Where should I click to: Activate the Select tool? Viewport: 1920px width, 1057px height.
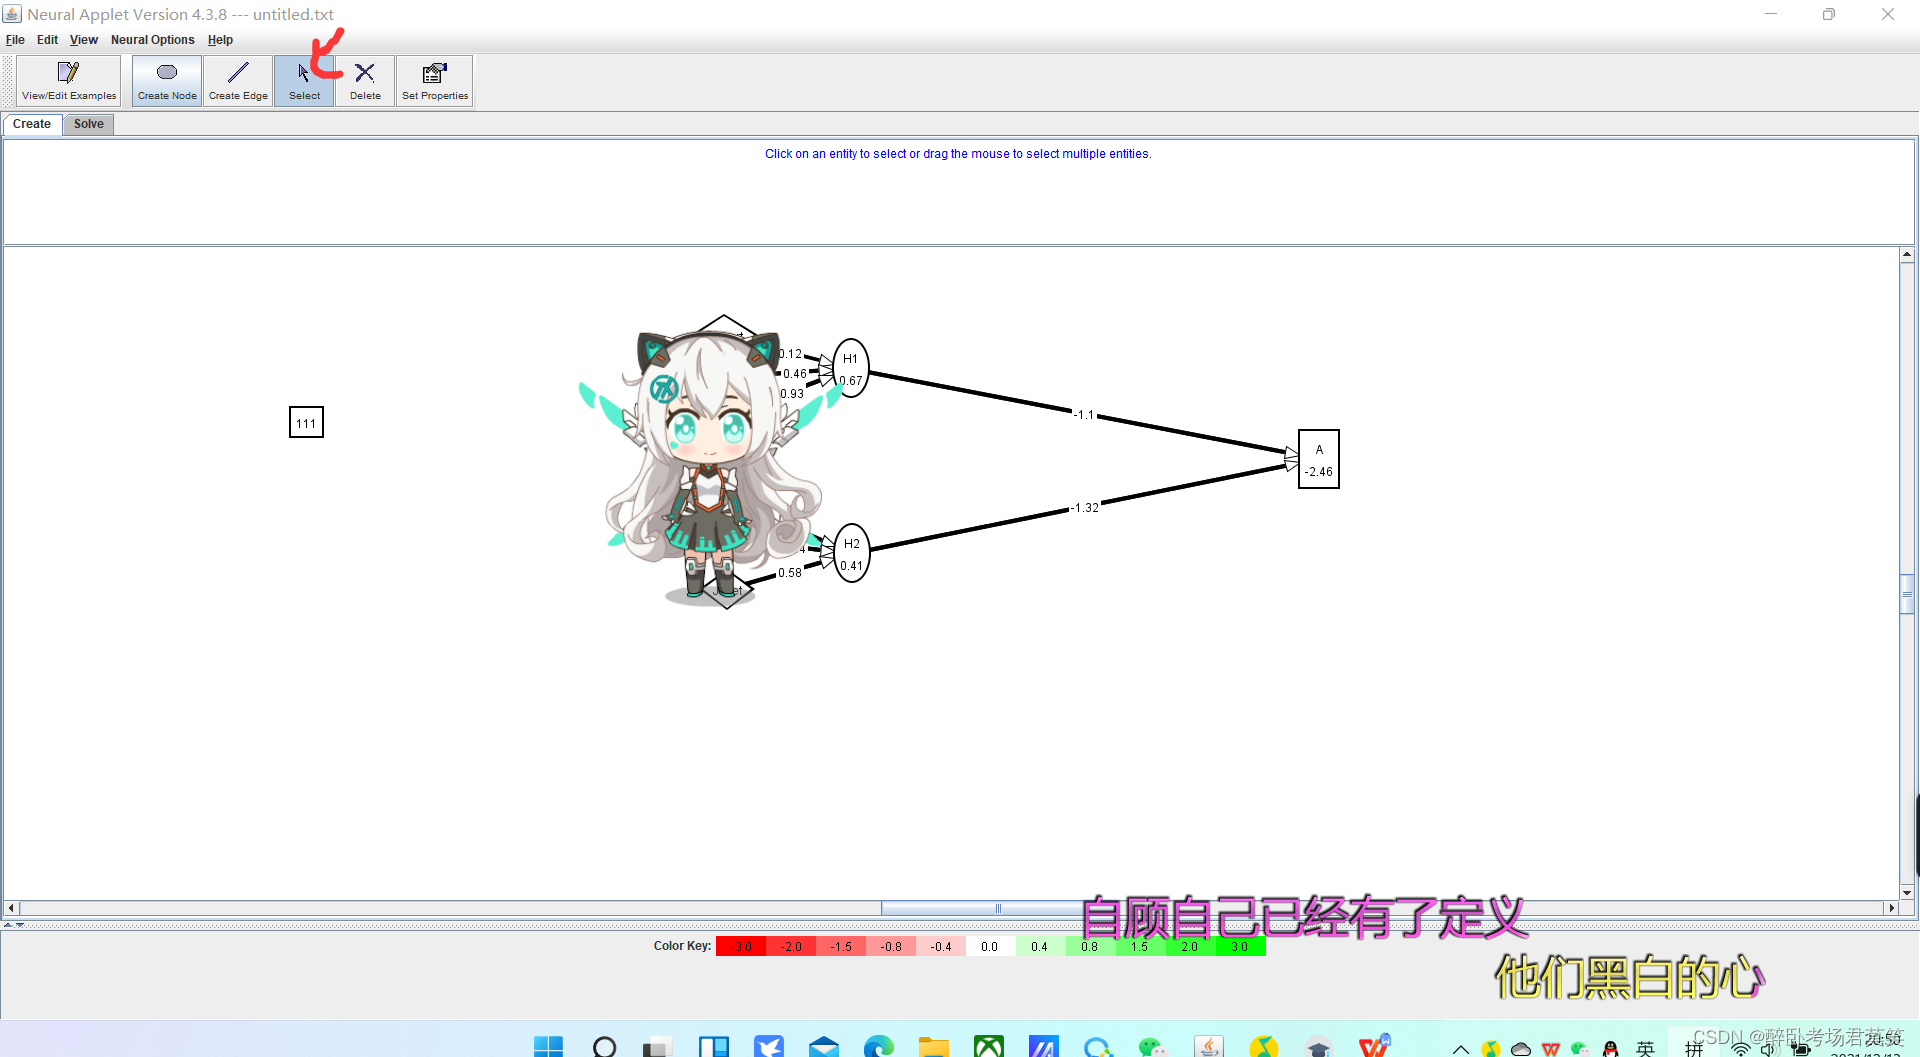304,81
